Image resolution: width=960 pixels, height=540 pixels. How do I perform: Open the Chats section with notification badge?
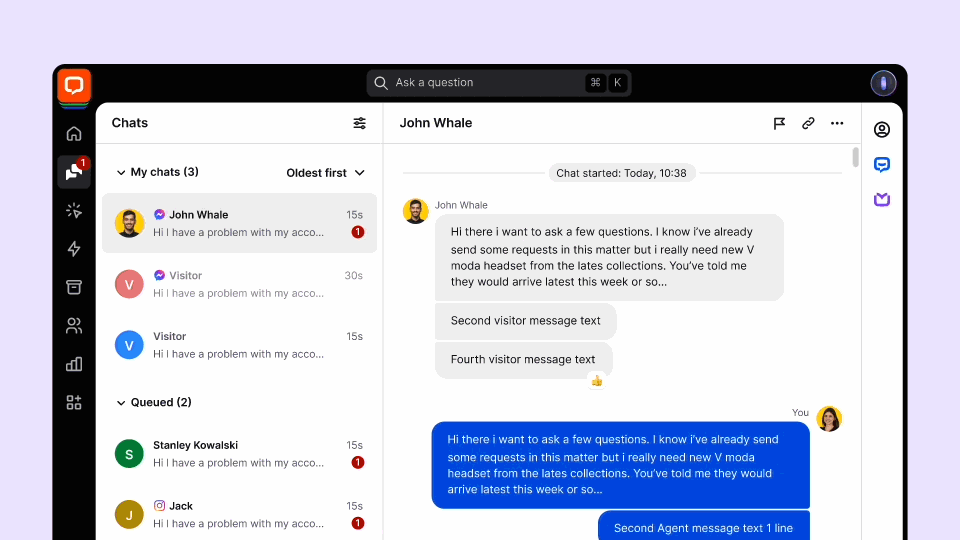74,172
